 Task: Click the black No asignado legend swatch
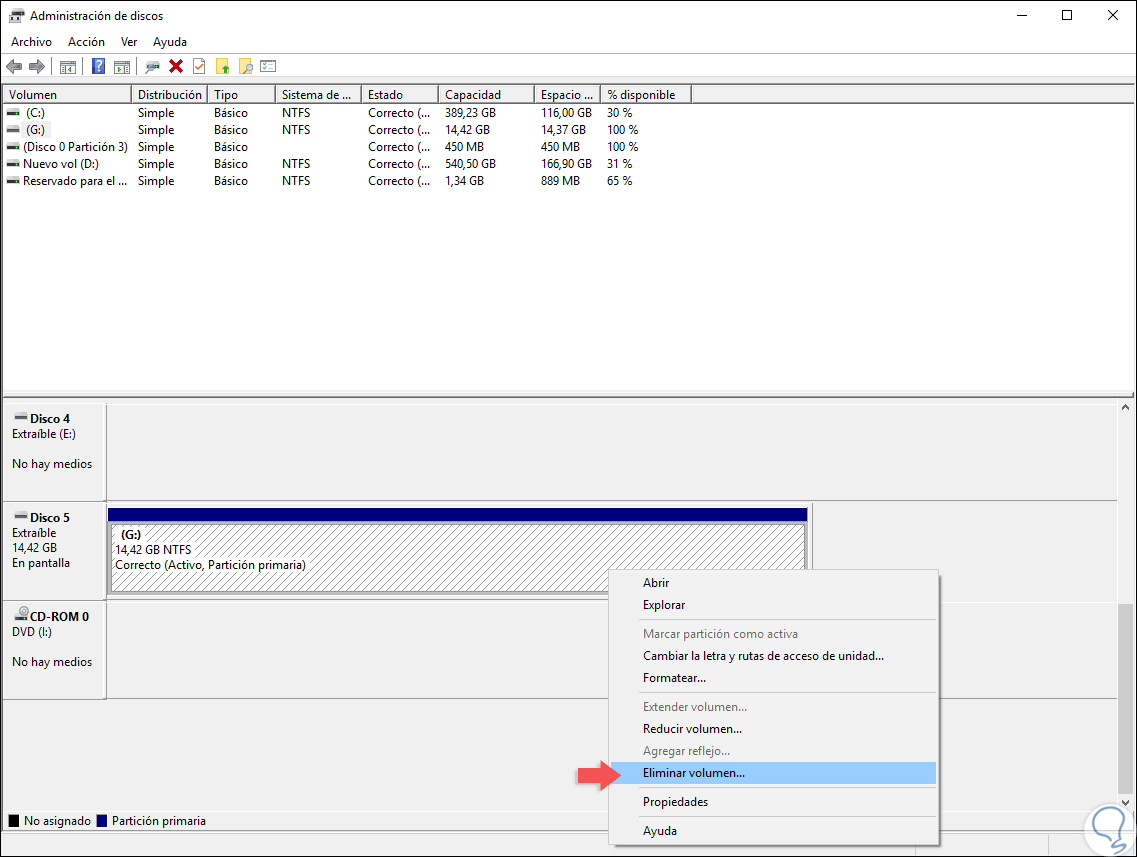coord(14,821)
